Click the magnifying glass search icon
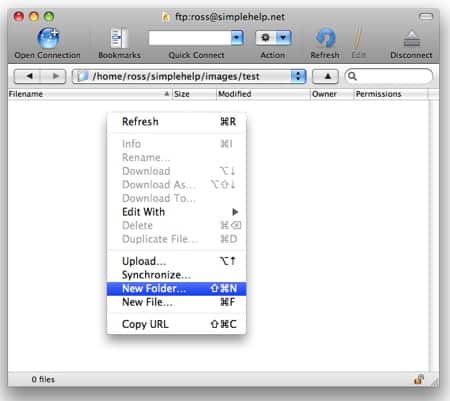This screenshot has height=401, width=450. point(352,77)
